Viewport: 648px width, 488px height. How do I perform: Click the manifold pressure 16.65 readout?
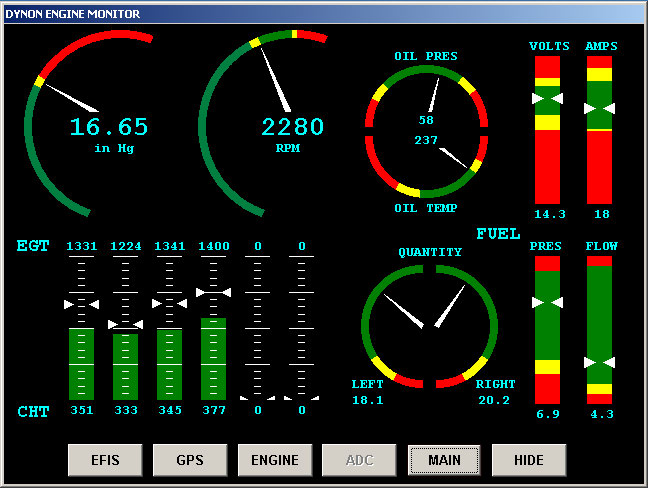click(109, 127)
